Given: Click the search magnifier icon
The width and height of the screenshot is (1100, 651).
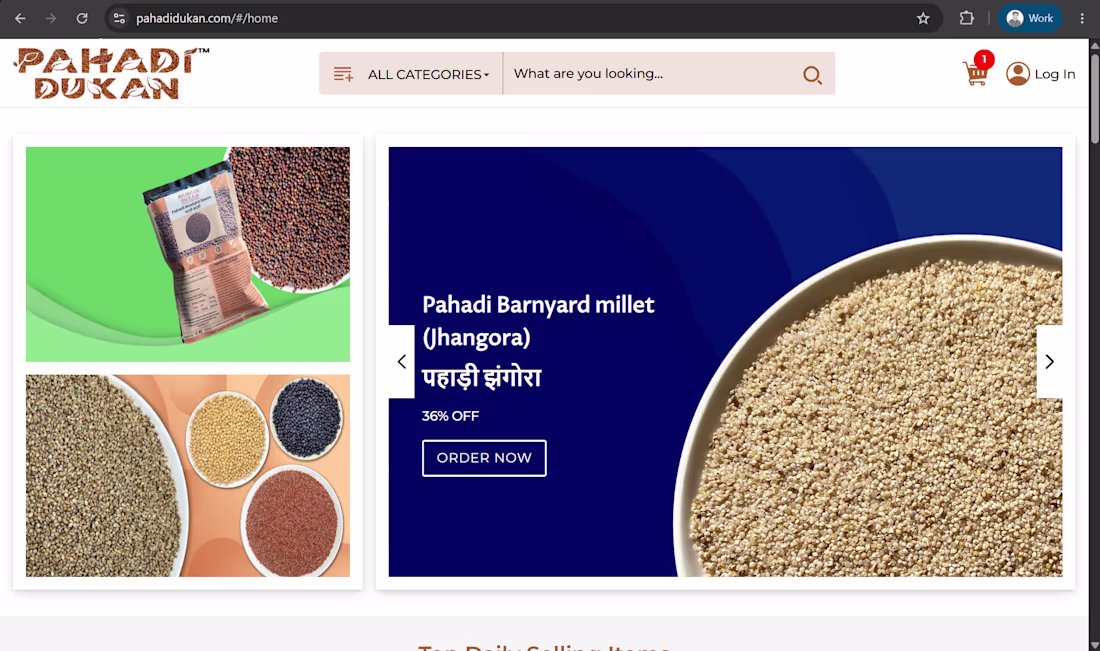Looking at the screenshot, I should (812, 74).
